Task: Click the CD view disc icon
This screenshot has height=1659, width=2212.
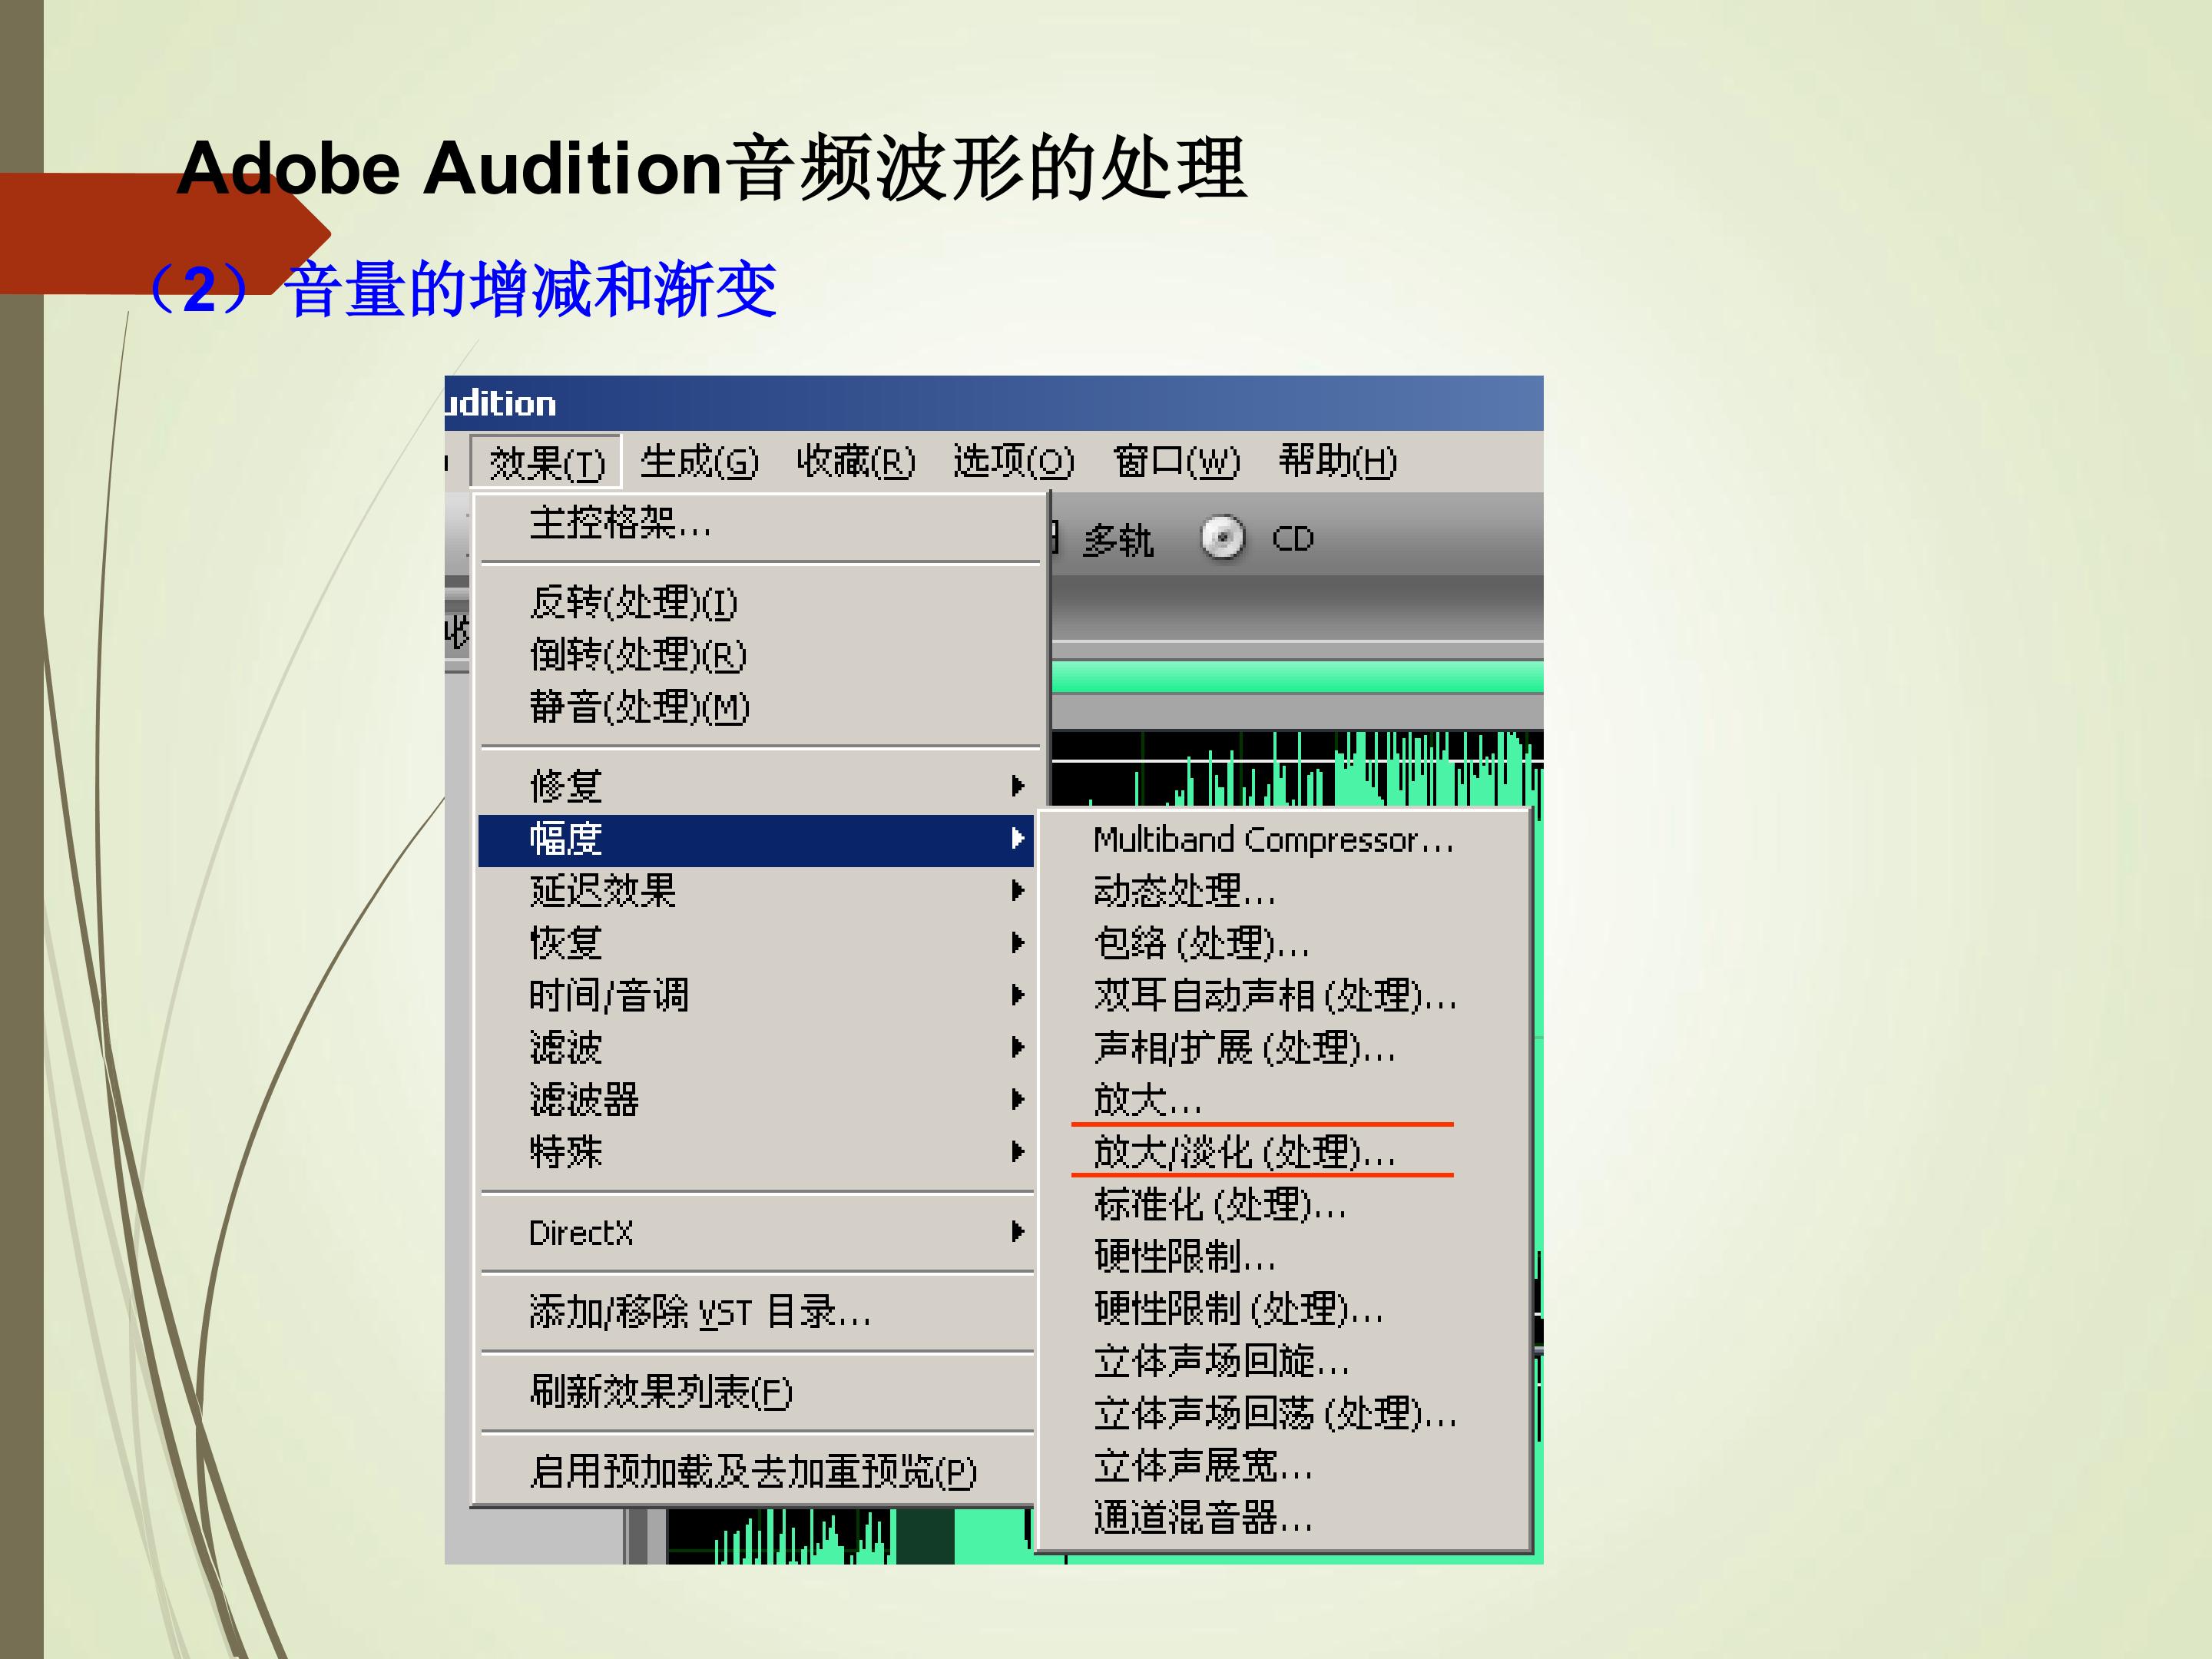Action: click(x=1222, y=538)
